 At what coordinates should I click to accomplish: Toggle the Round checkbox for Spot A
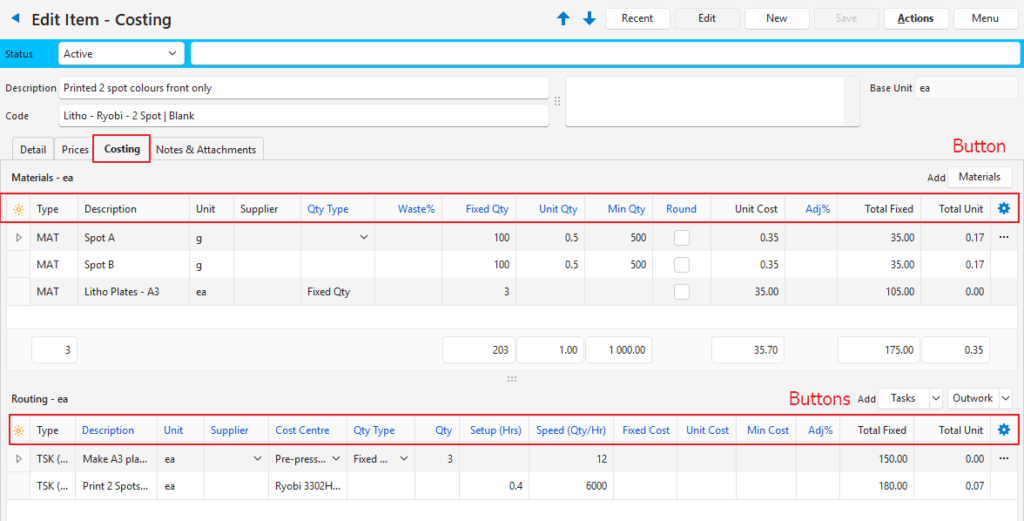[x=681, y=238]
